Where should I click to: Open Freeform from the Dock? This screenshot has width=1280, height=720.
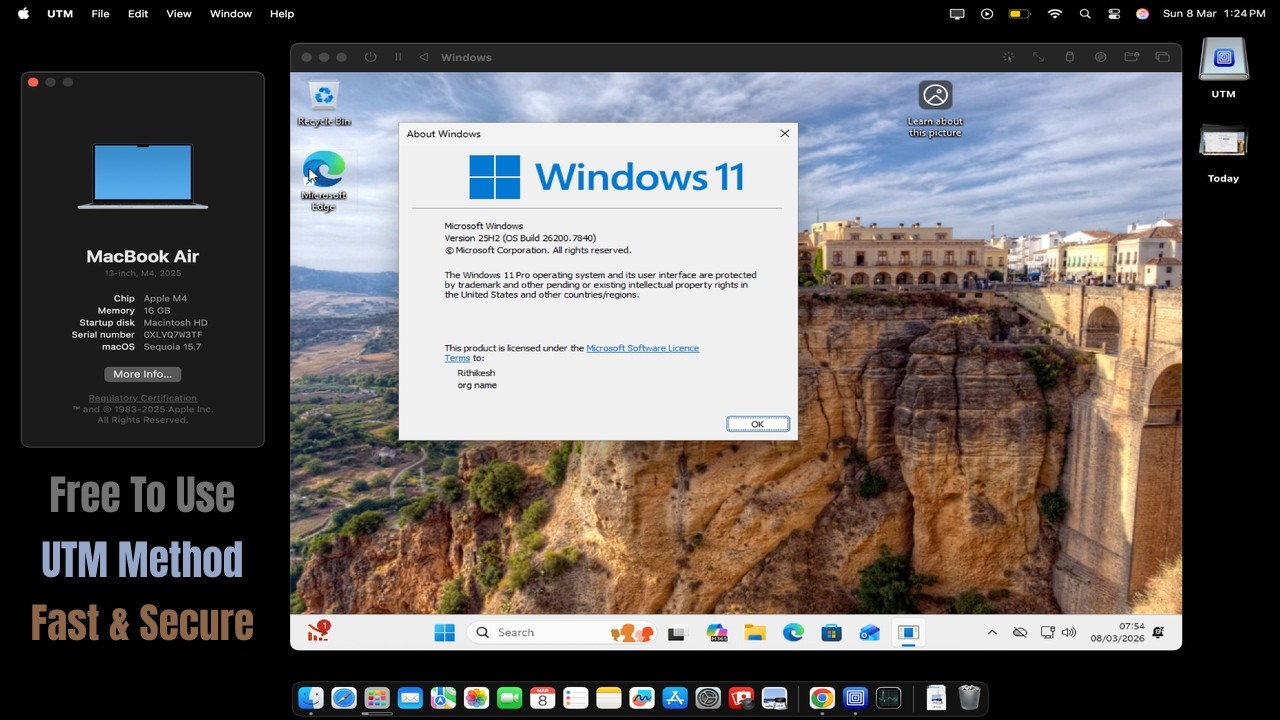642,698
